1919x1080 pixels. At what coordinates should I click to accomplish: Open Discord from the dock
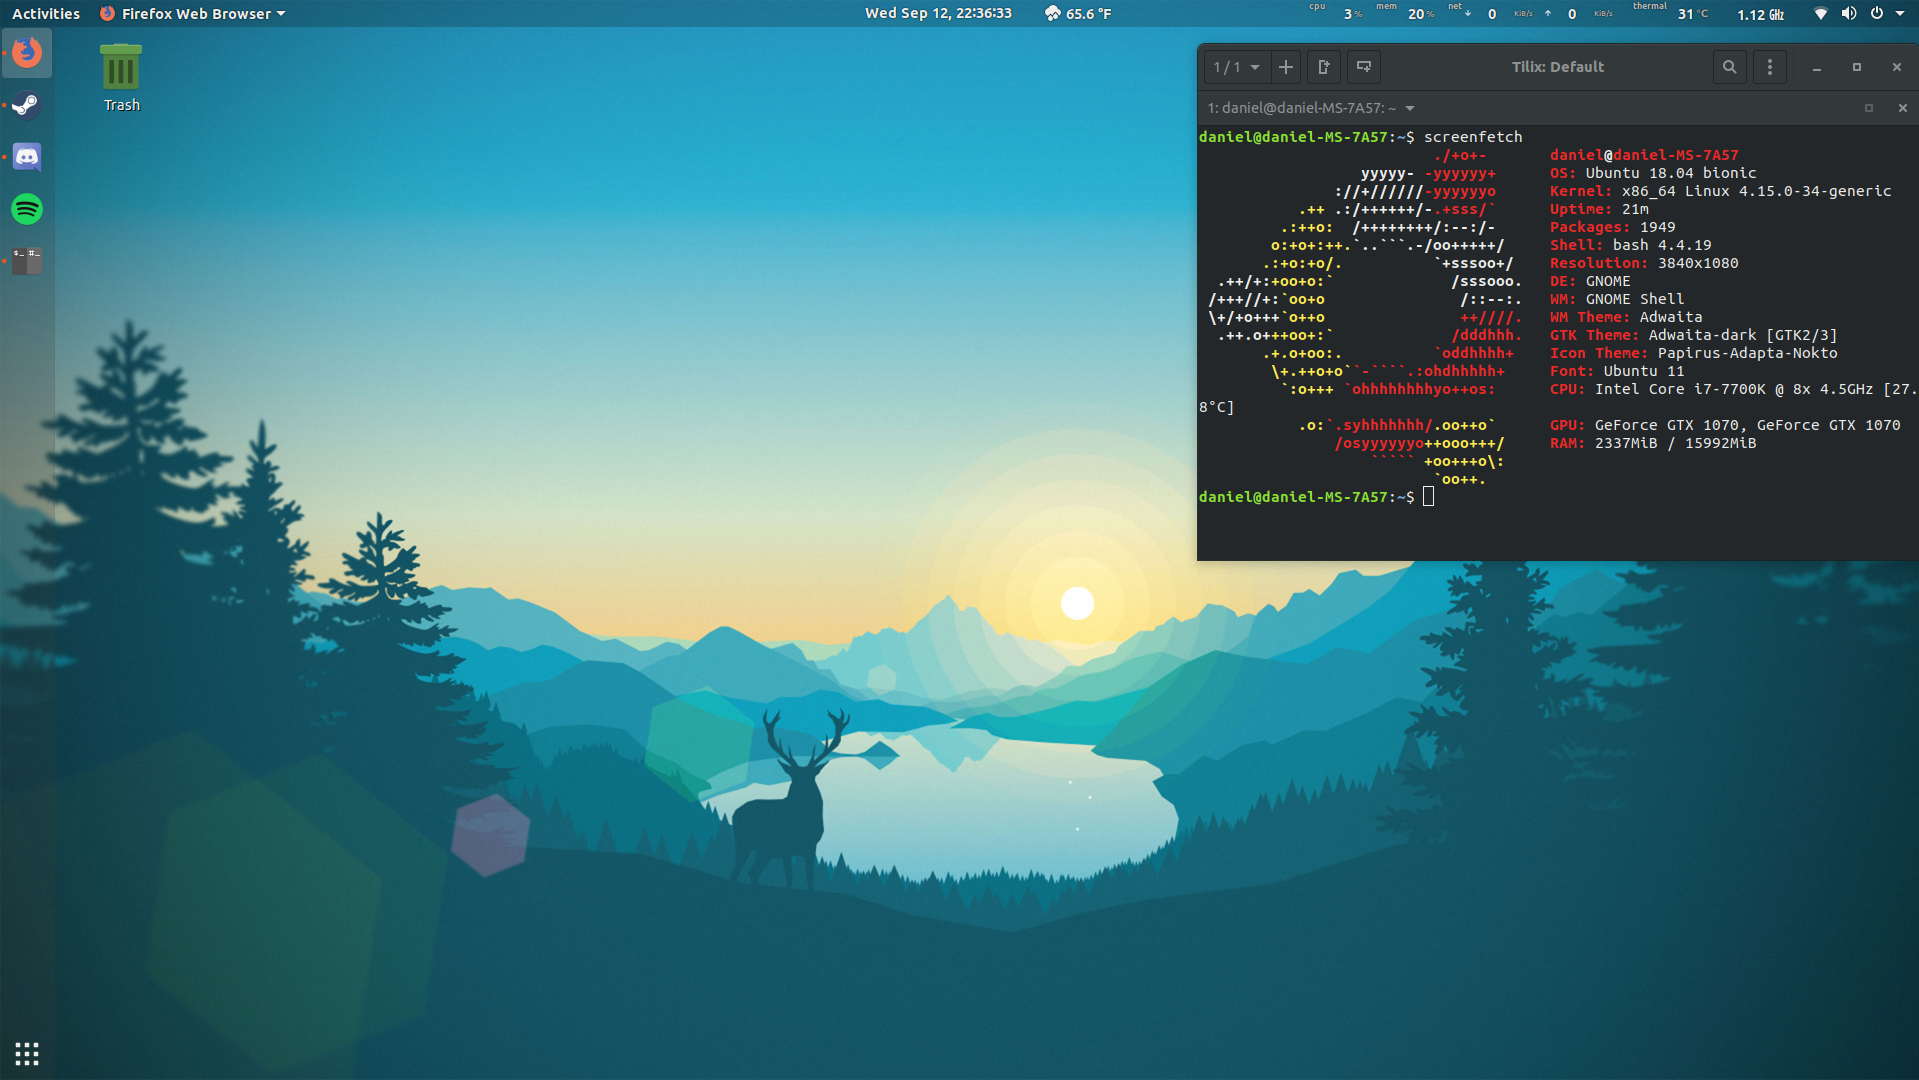(x=27, y=157)
